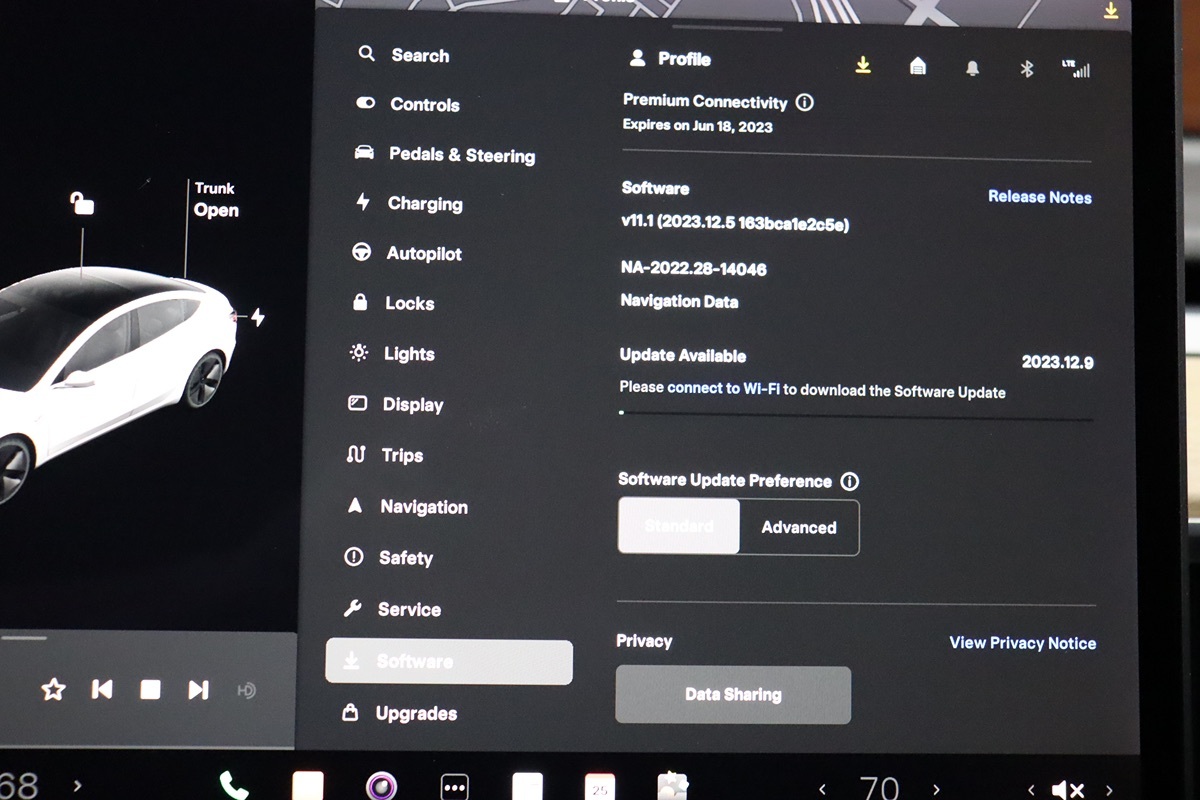
Task: Open the Display settings menu
Action: tap(412, 405)
